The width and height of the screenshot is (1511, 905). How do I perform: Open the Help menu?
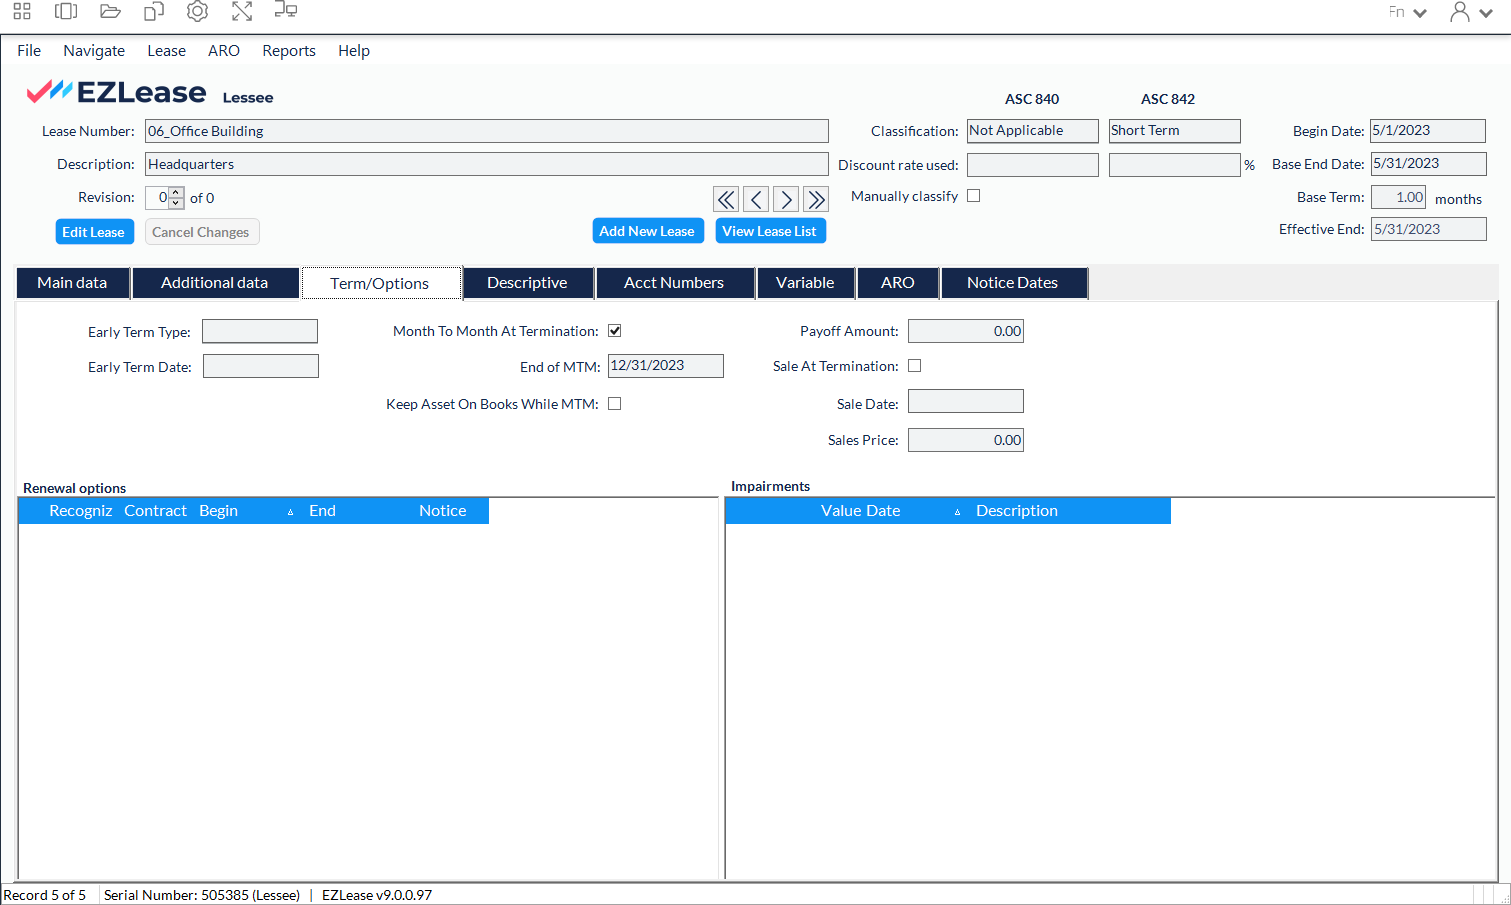354,51
